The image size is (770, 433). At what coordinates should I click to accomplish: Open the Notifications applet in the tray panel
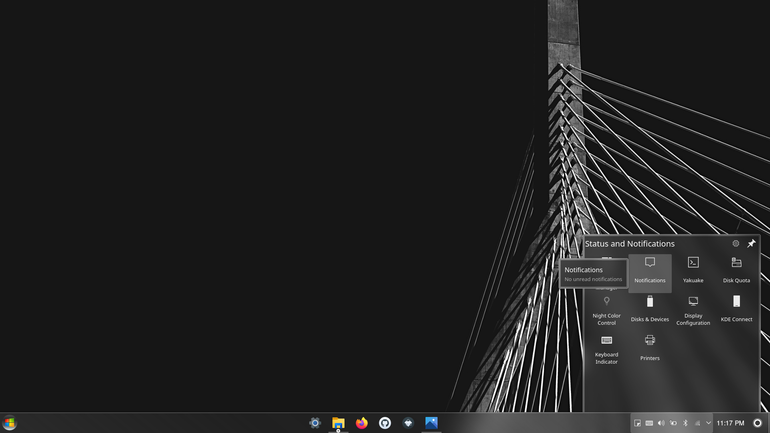pyautogui.click(x=650, y=273)
